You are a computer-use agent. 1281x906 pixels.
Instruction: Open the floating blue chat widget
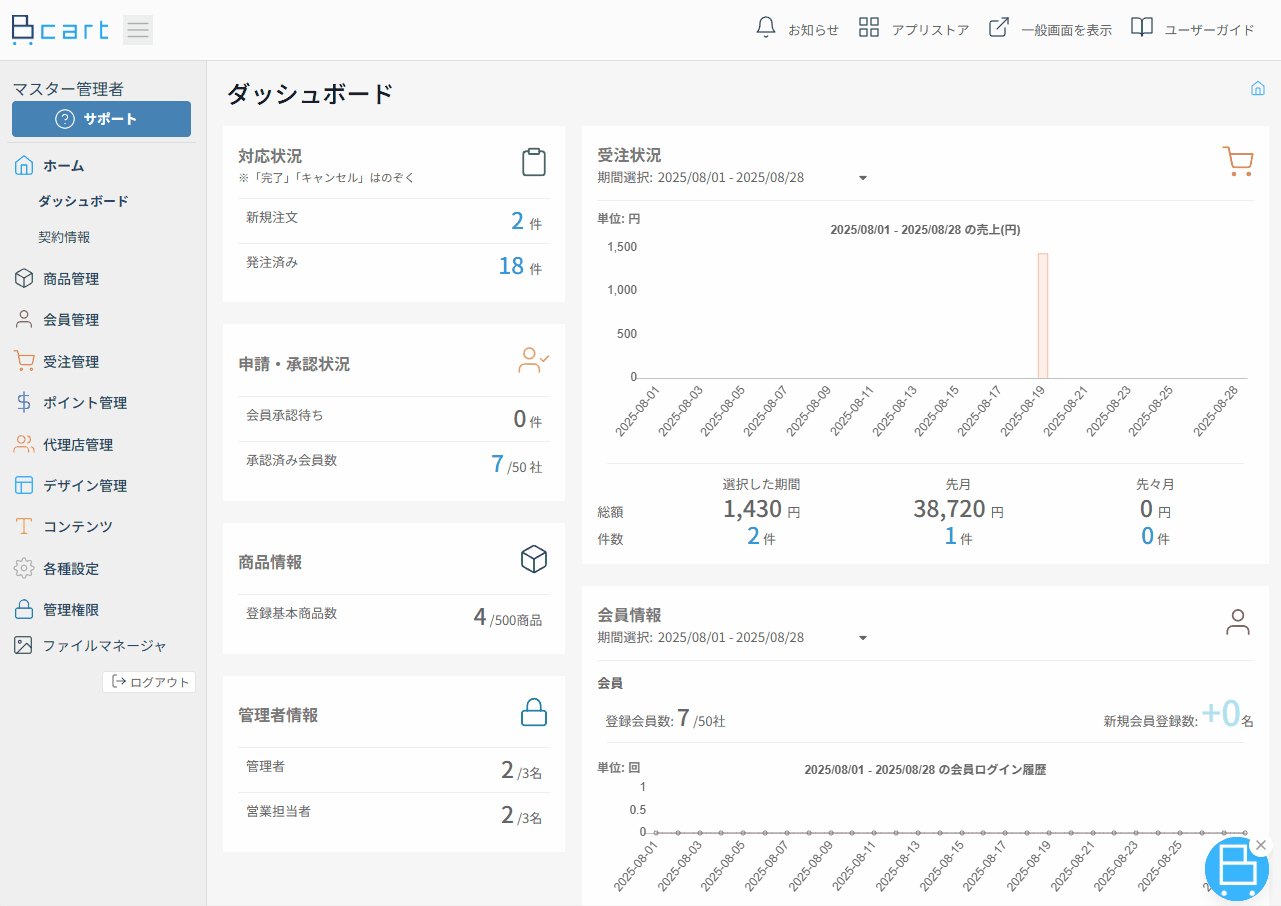tap(1236, 869)
